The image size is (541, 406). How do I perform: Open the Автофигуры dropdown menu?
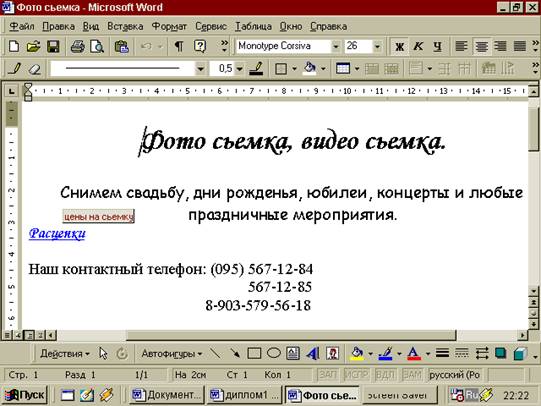tap(171, 354)
